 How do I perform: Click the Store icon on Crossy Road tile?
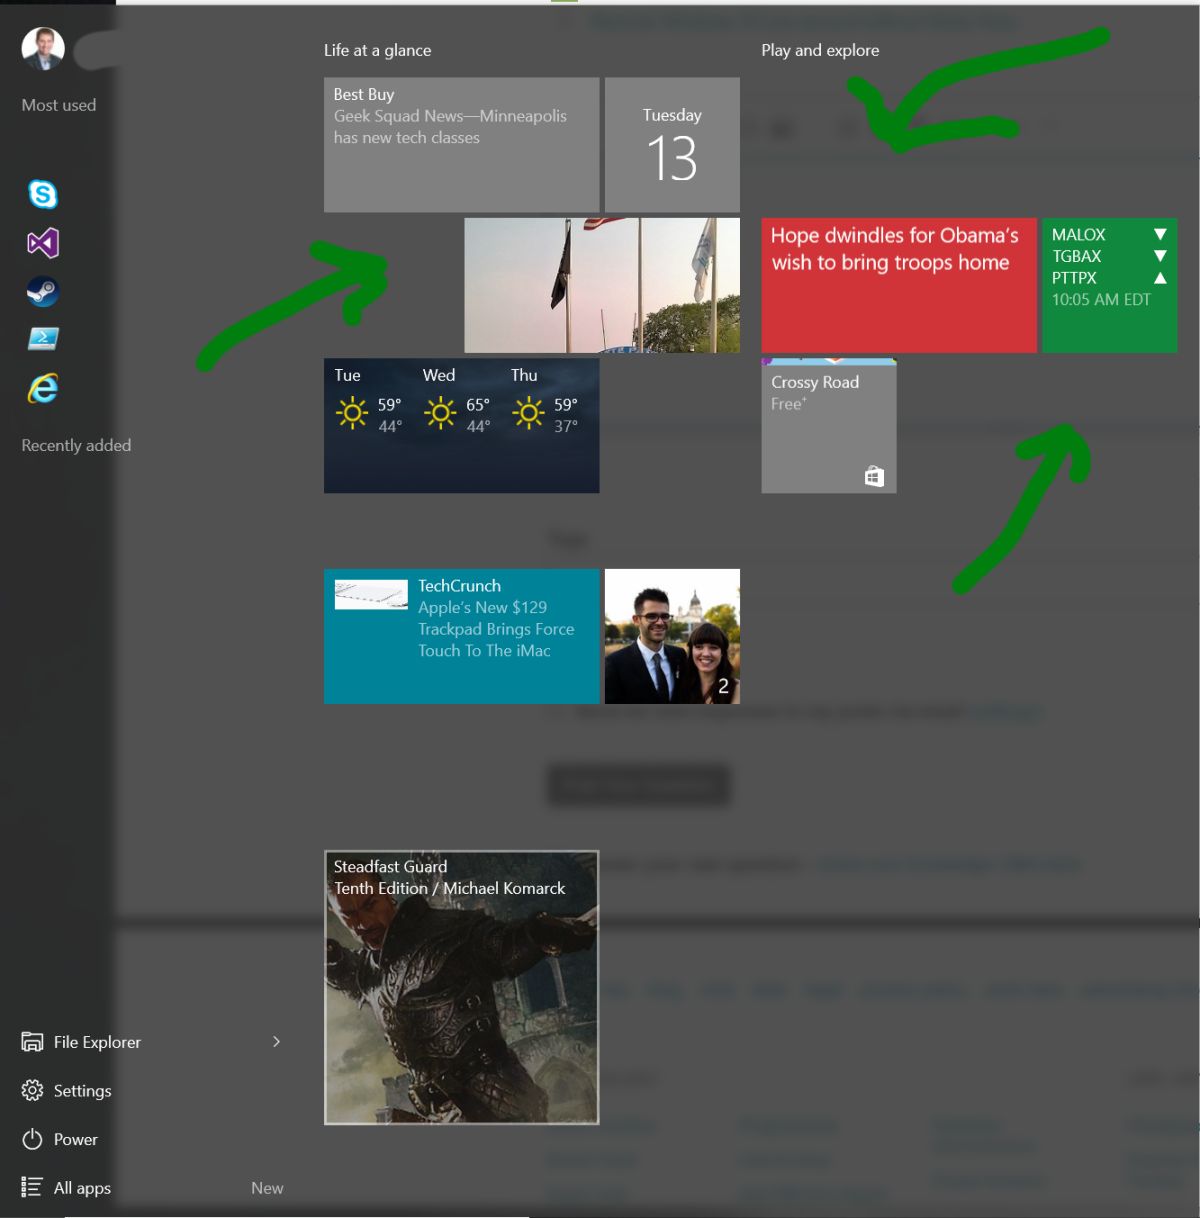click(x=874, y=477)
